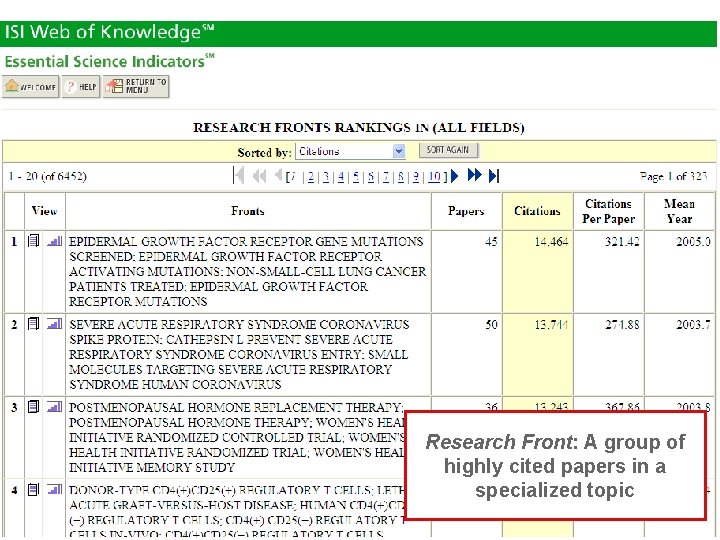View graph icon for row 1
720x540 pixels.
[x=54, y=241]
